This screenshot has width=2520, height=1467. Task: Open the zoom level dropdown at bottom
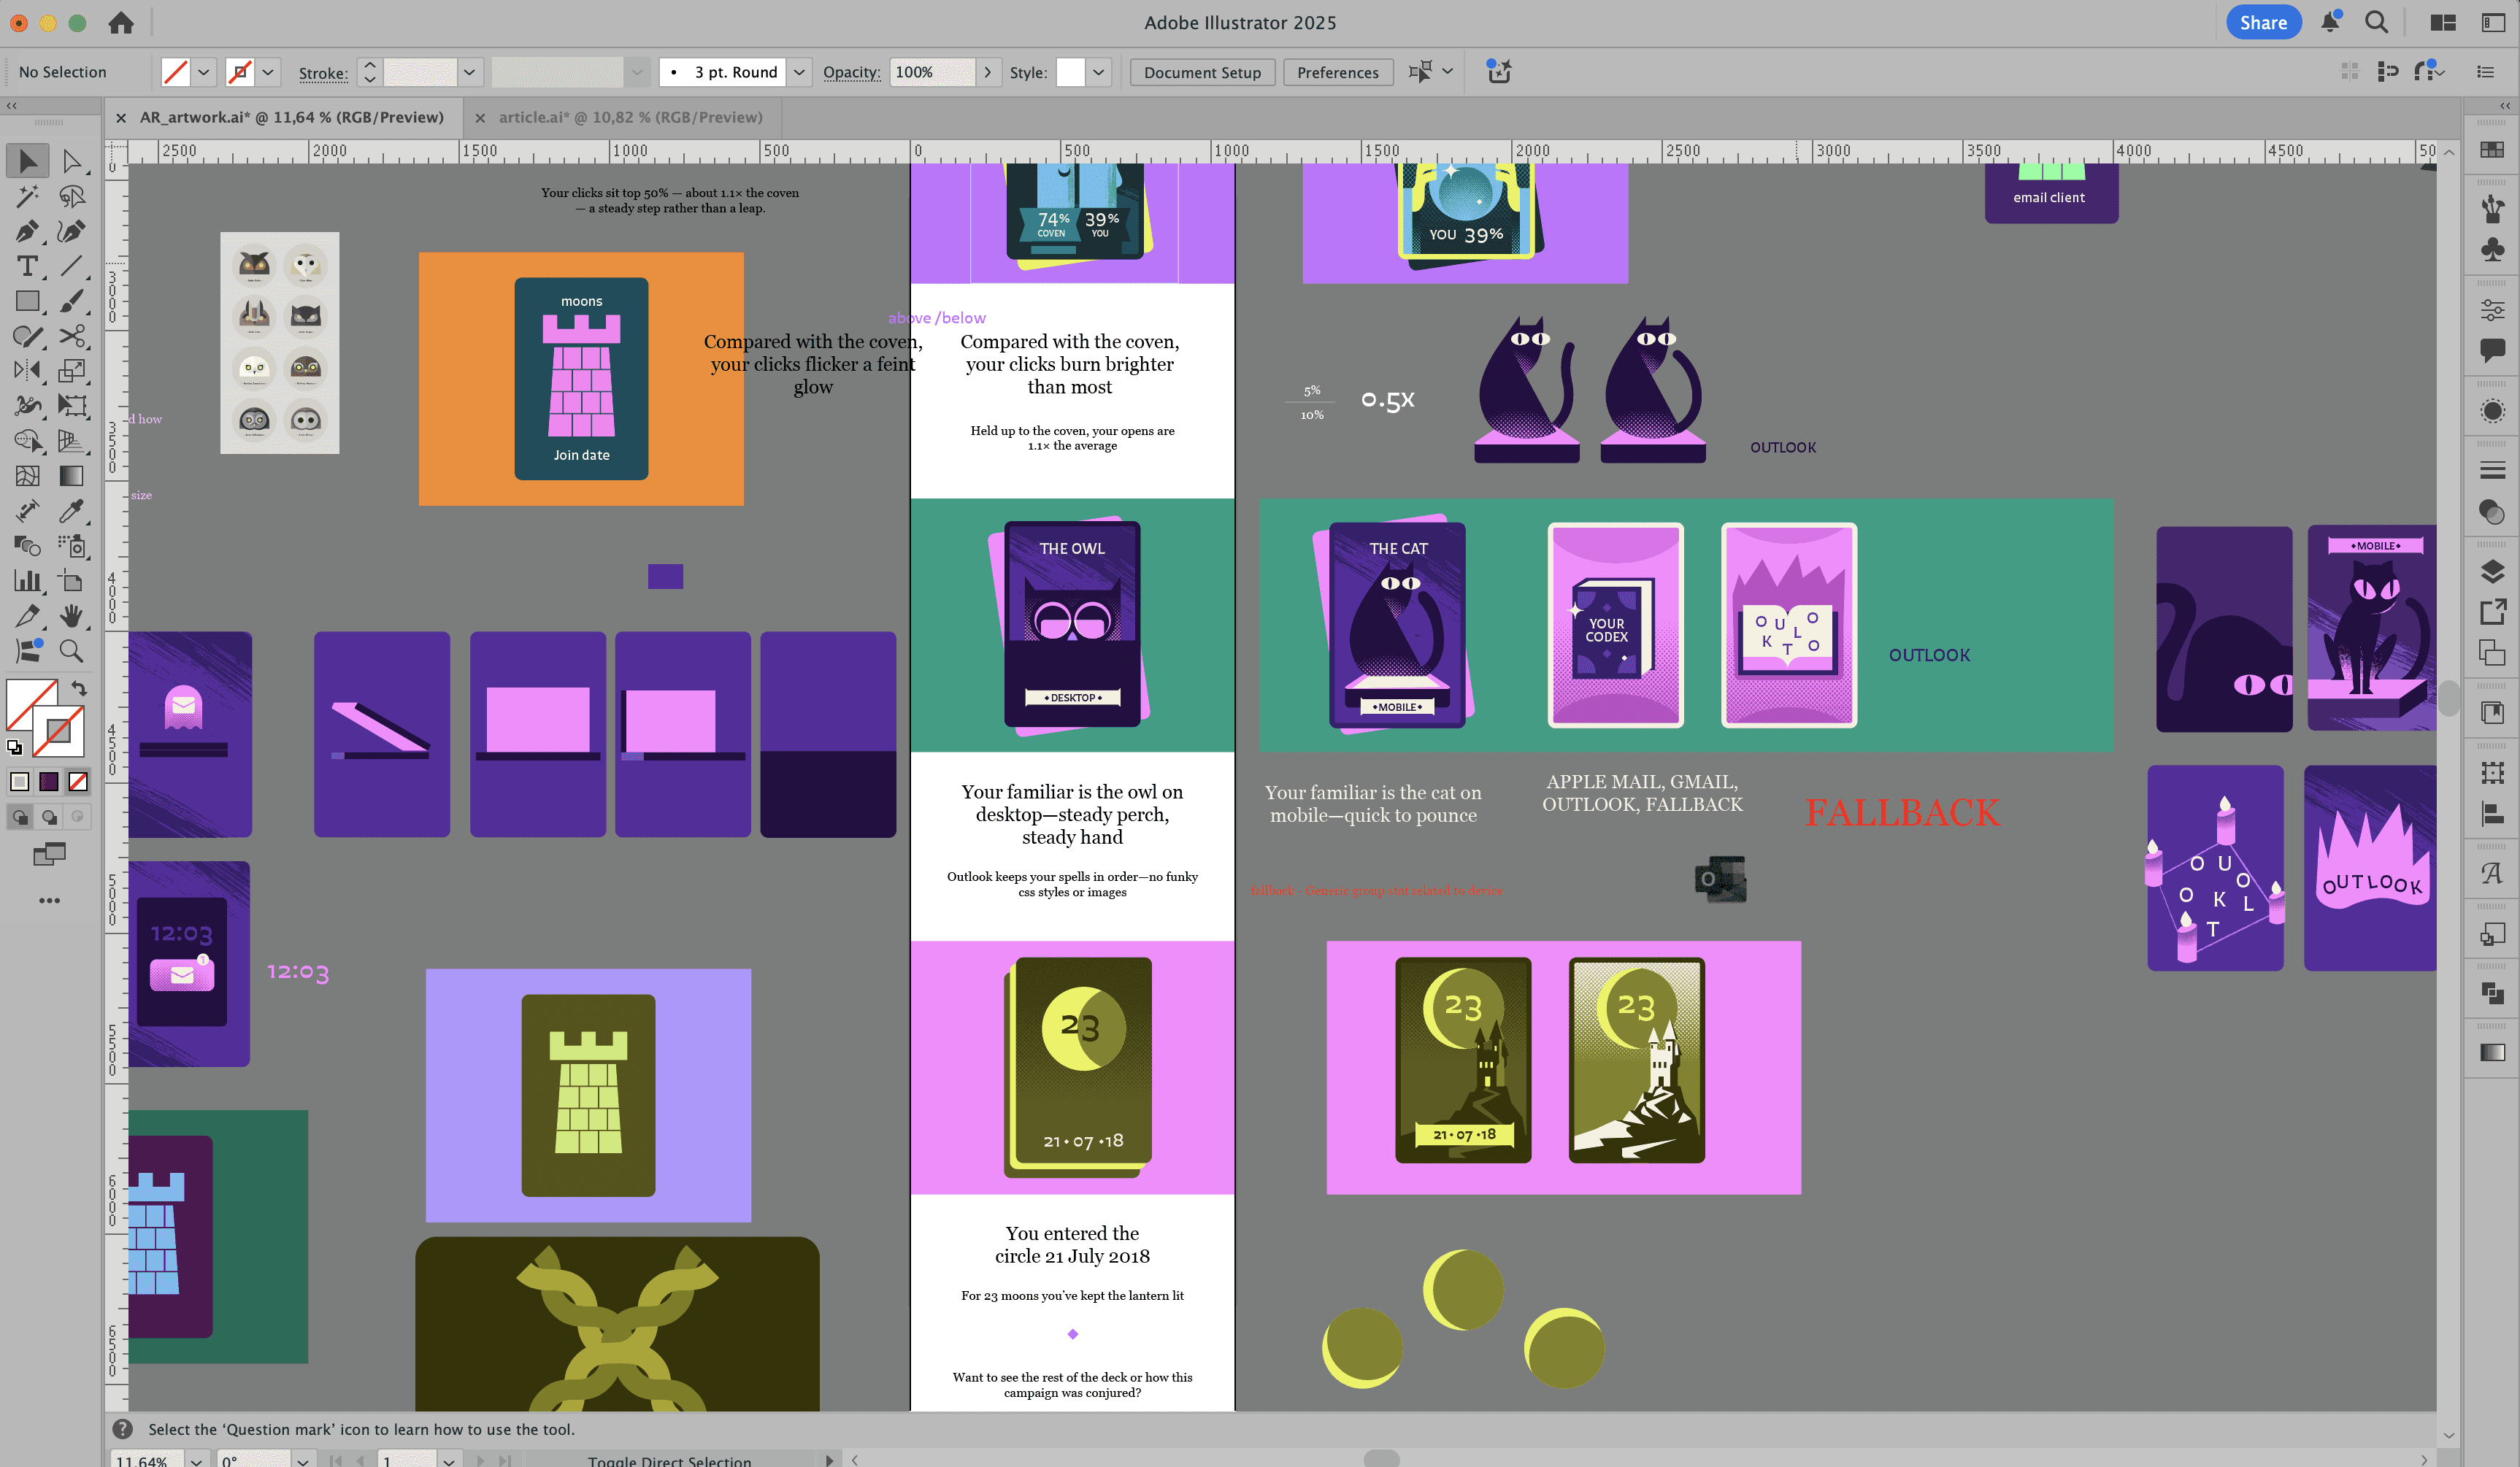click(196, 1460)
